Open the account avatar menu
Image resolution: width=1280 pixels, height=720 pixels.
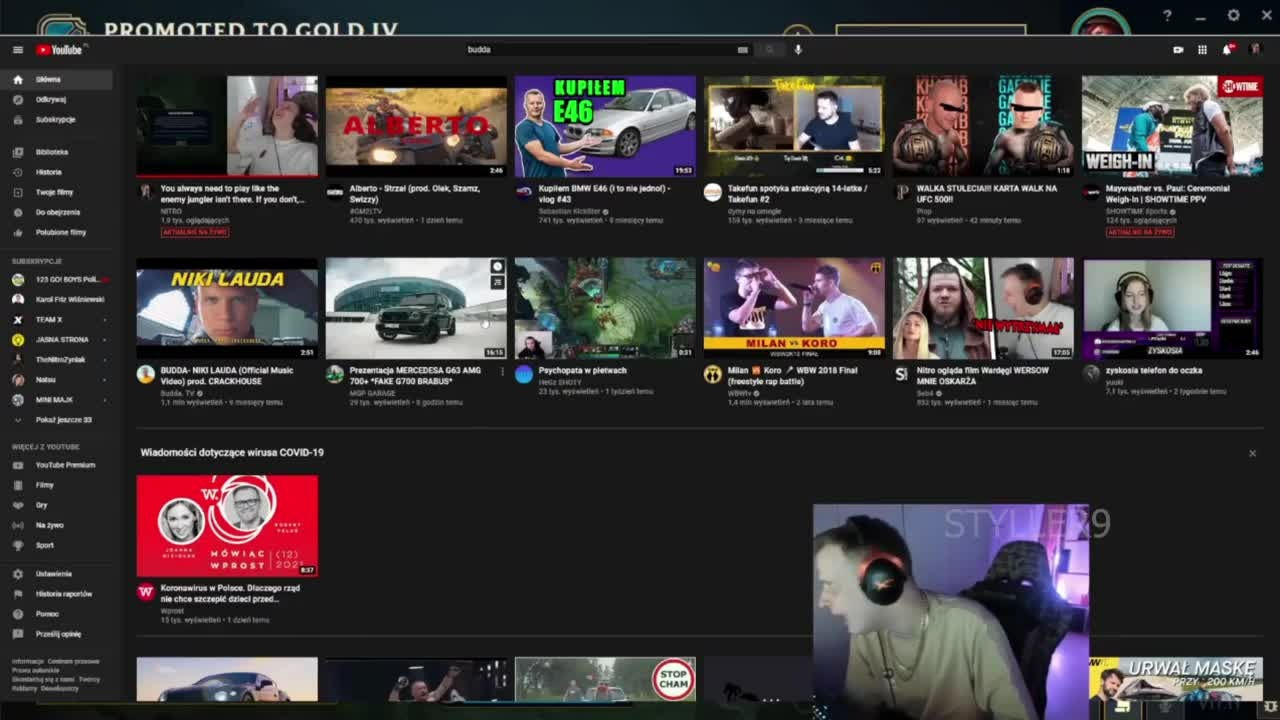1257,49
